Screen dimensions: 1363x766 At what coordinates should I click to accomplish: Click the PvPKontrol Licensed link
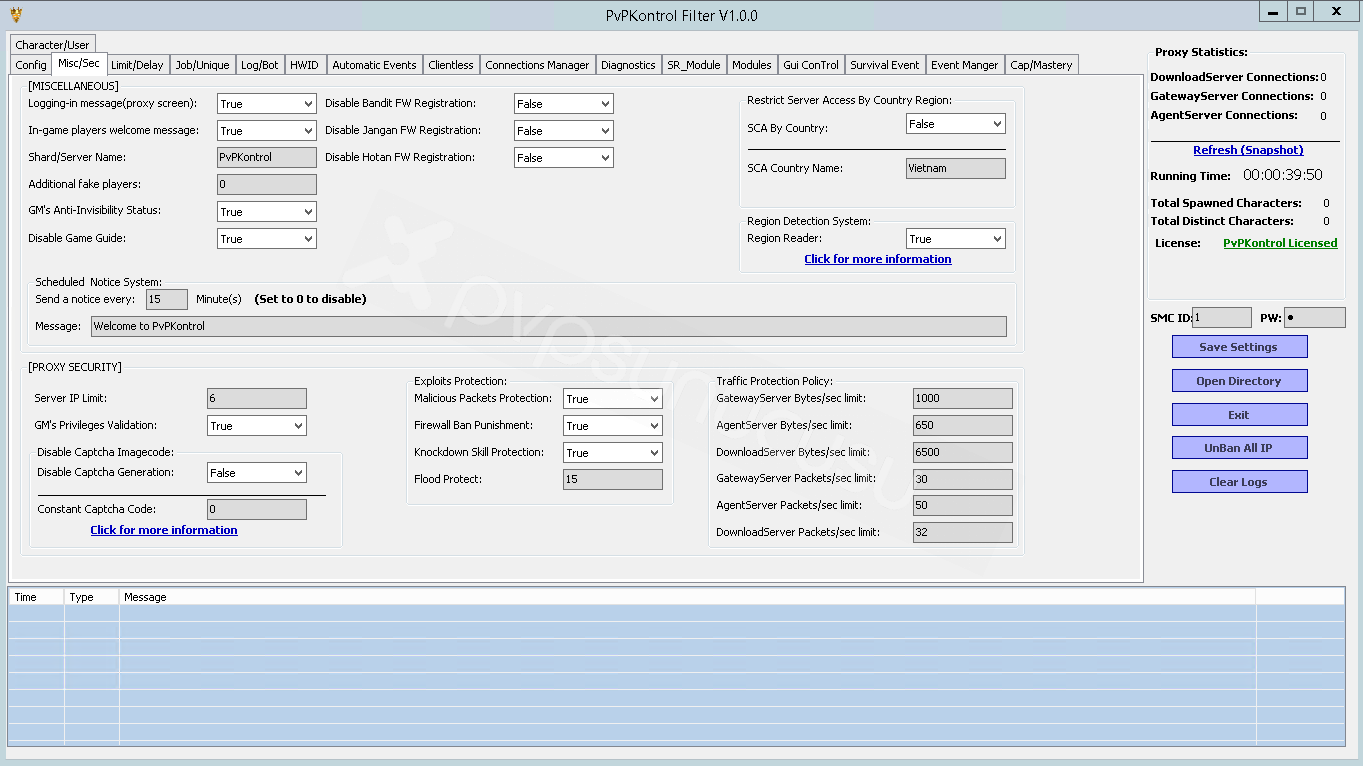click(1280, 243)
